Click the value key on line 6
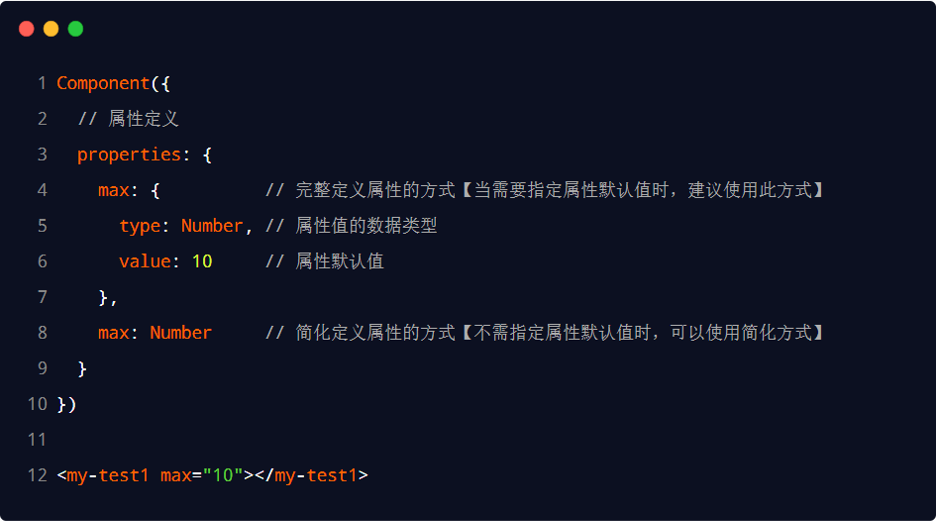The width and height of the screenshot is (936, 521). pyautogui.click(x=144, y=262)
